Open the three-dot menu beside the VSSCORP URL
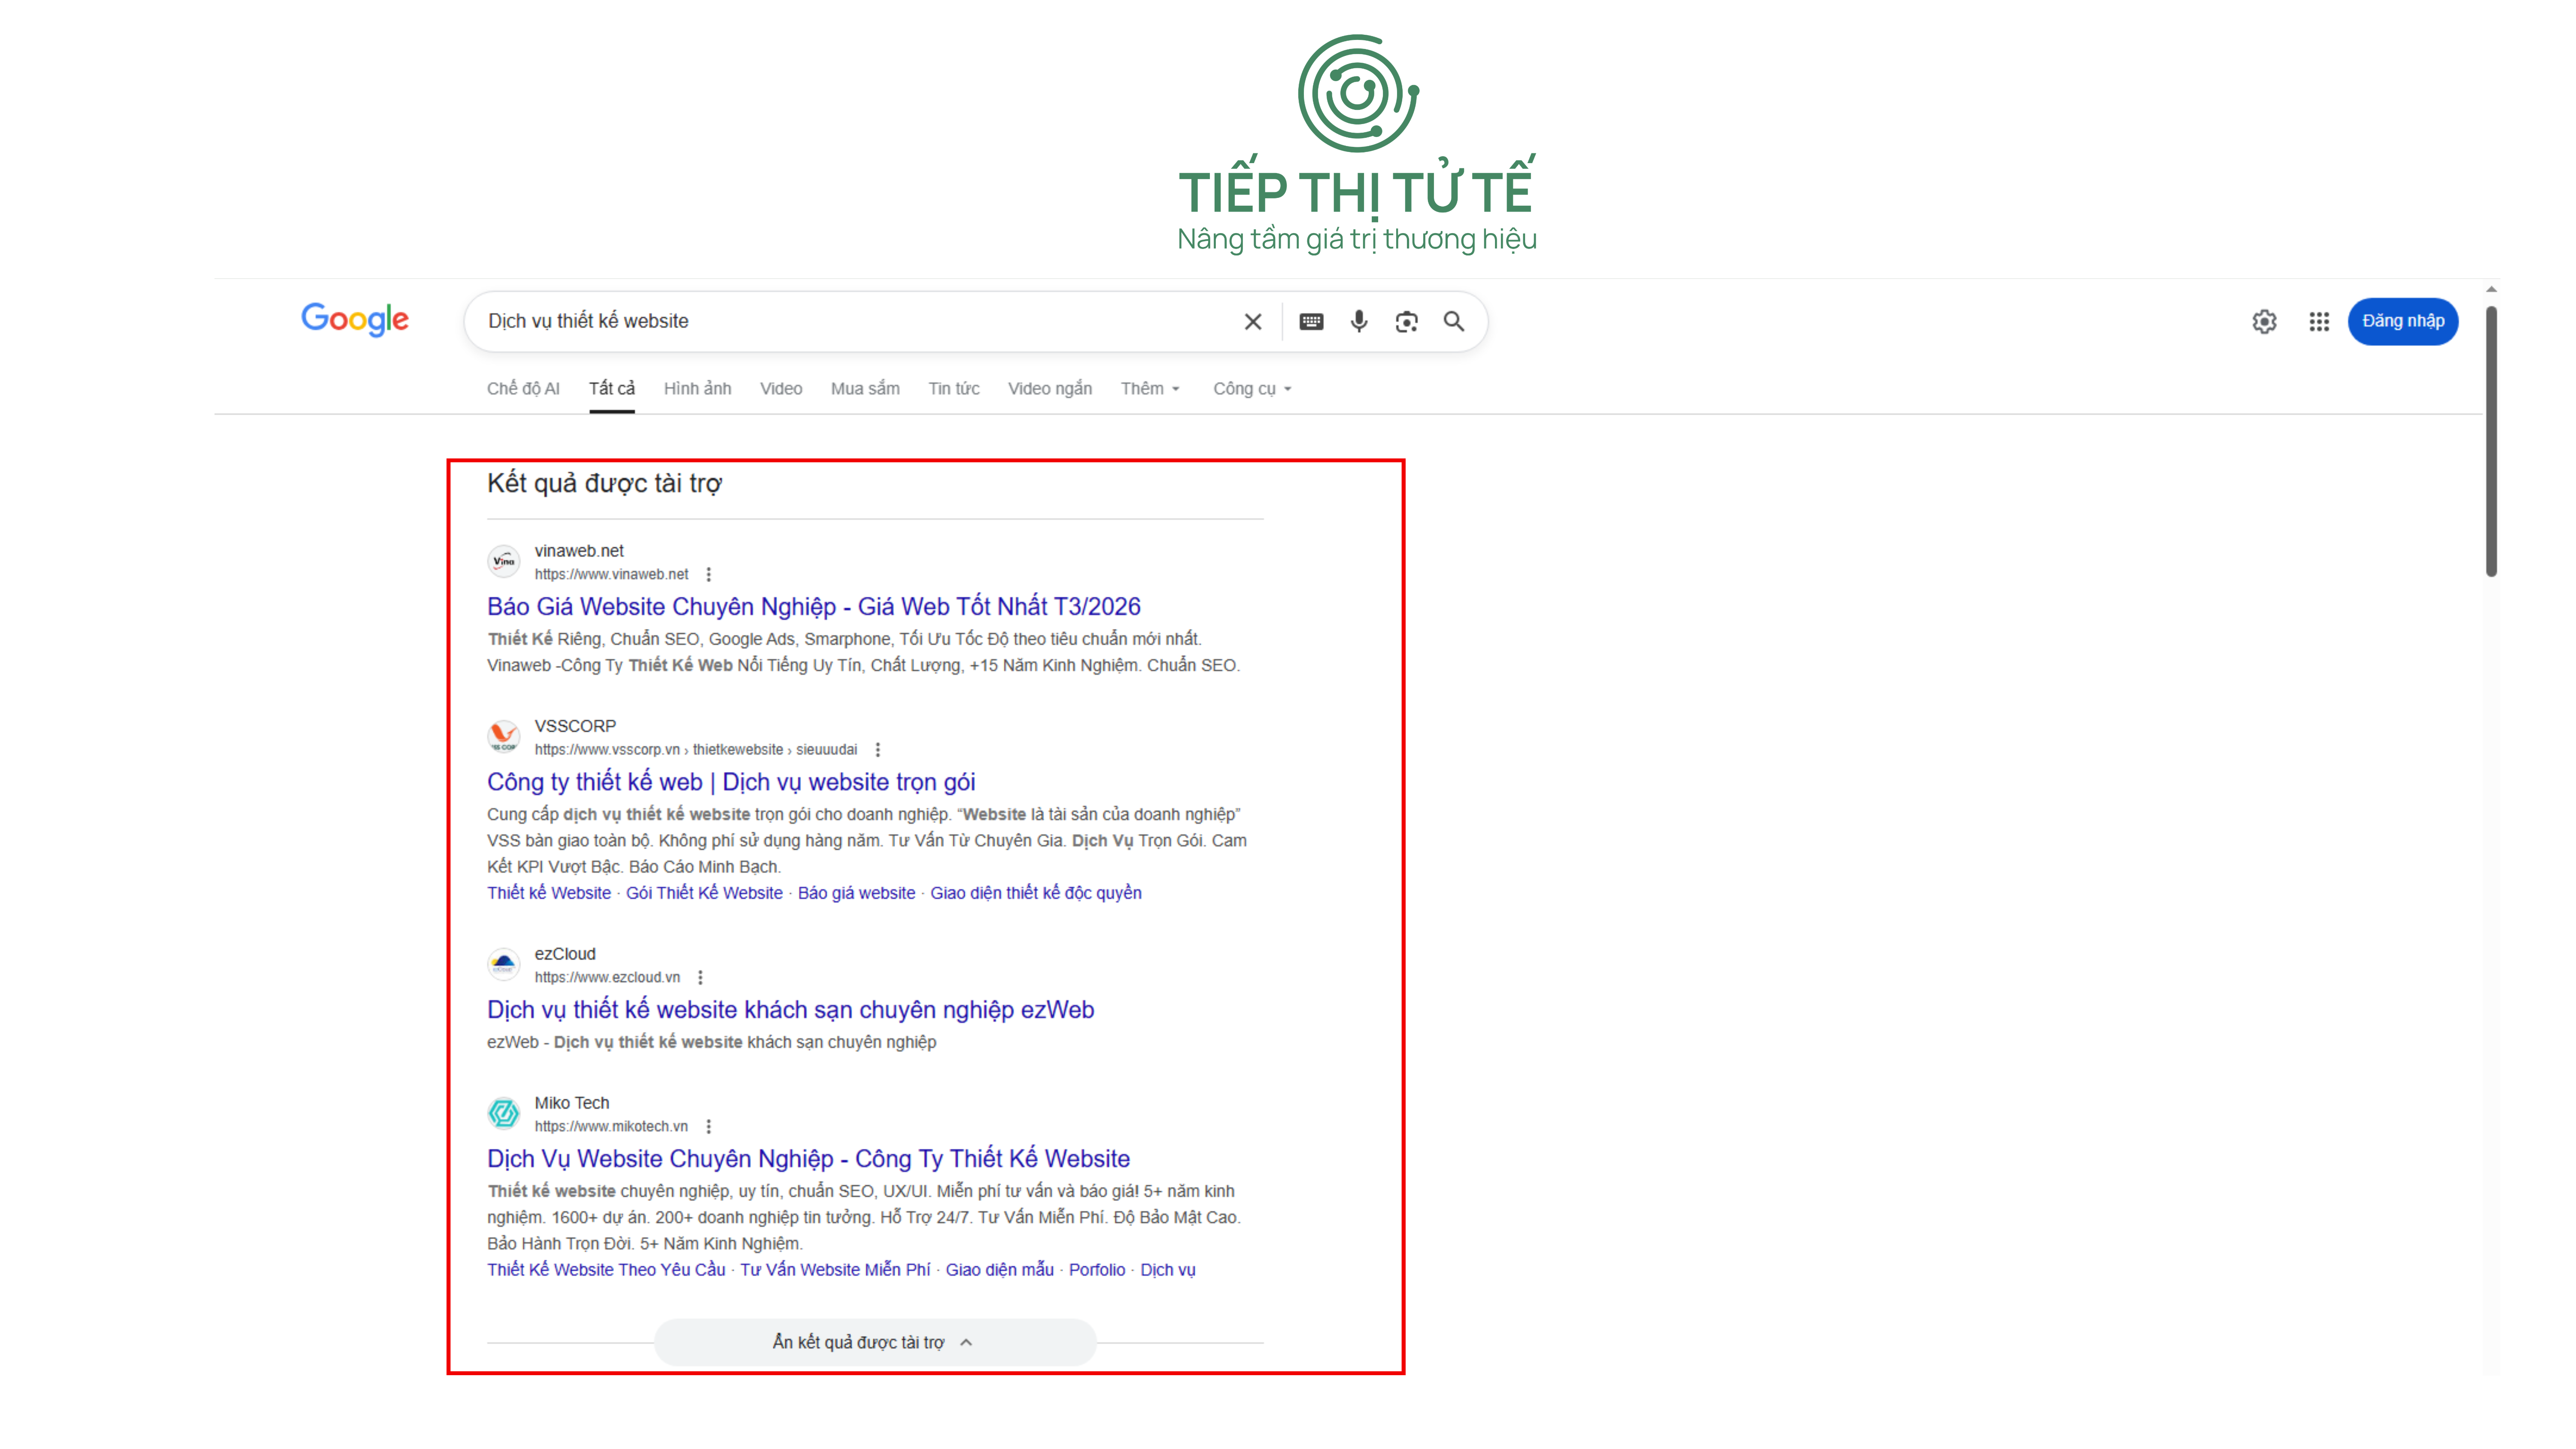The image size is (2576, 1449). point(878,749)
